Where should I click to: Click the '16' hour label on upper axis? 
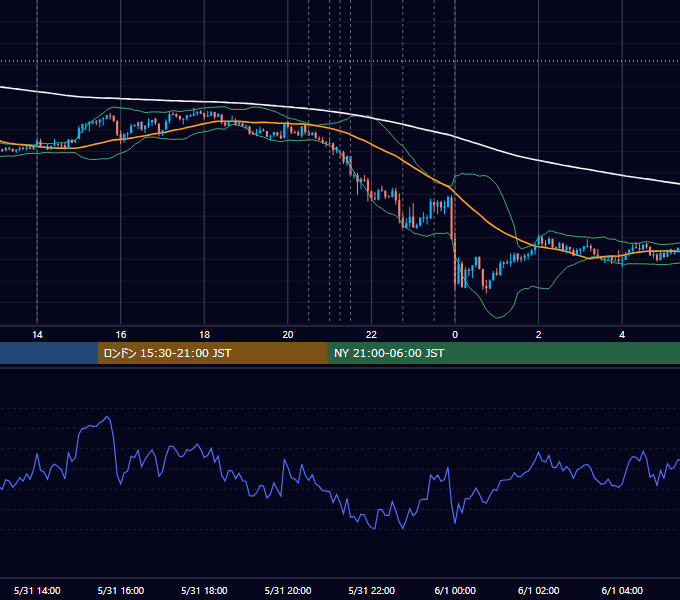(x=121, y=335)
